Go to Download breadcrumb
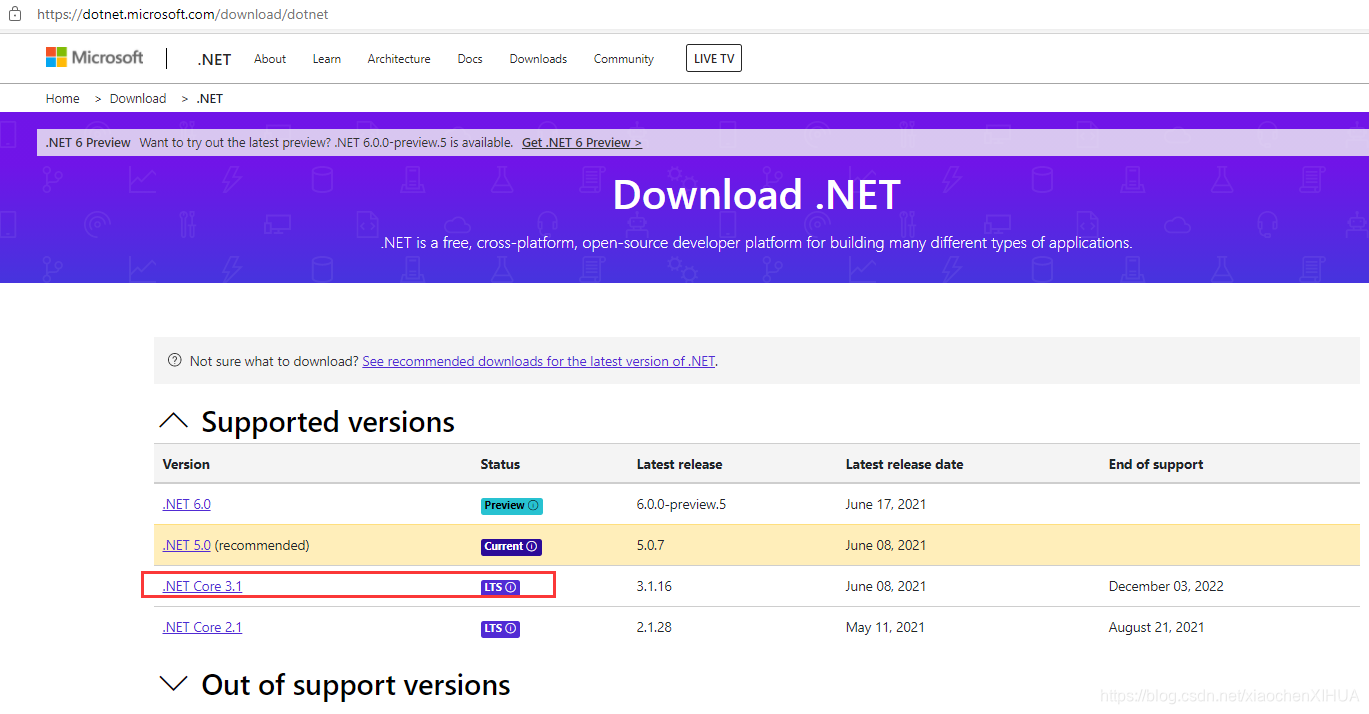1369x714 pixels. tap(138, 98)
